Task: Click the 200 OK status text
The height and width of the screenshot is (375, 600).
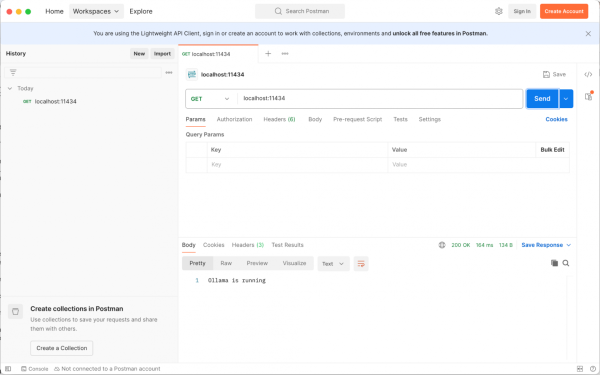Action: [x=461, y=245]
